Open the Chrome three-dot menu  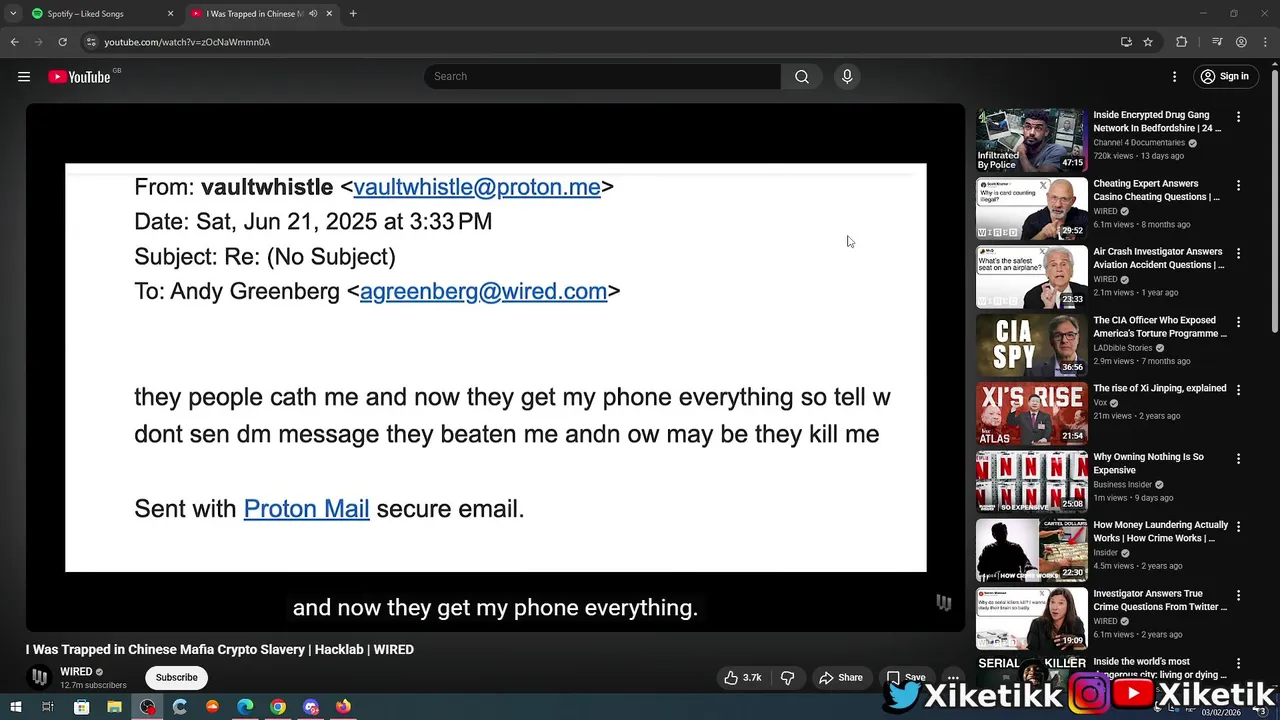click(x=1264, y=42)
